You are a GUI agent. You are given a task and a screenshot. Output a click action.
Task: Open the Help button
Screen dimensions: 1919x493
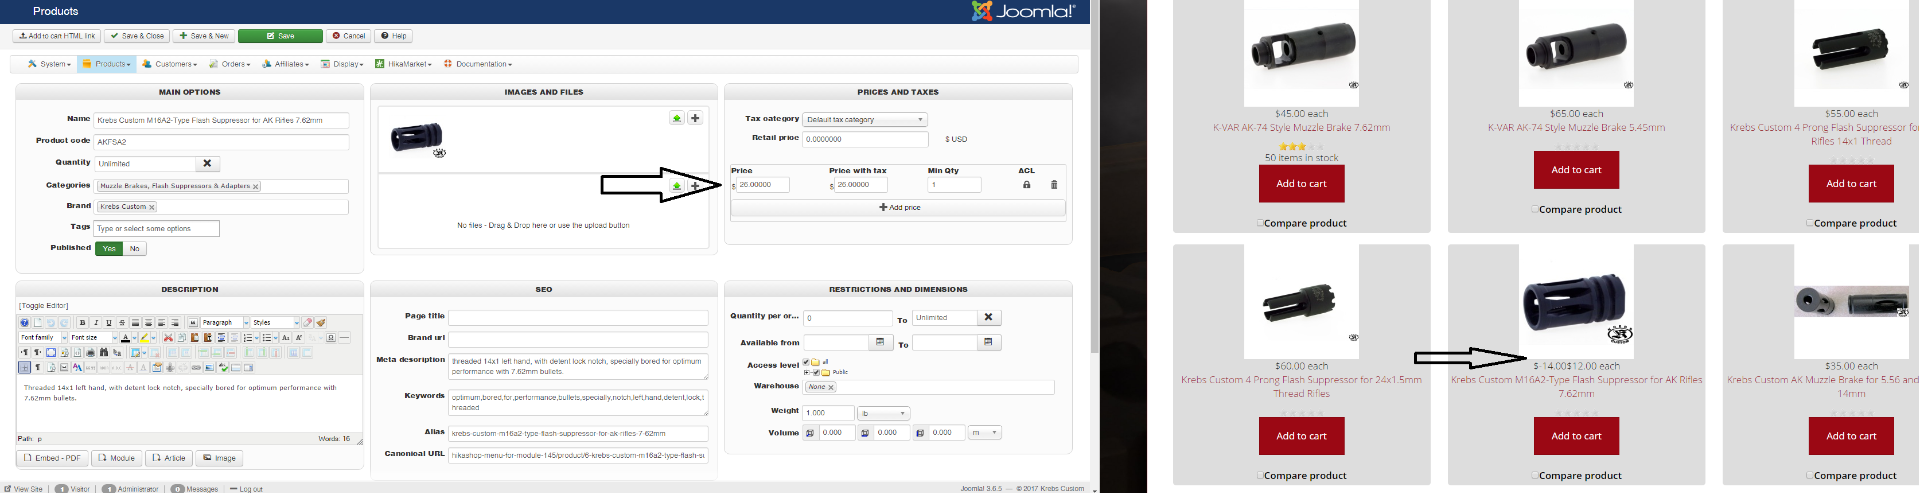(394, 36)
